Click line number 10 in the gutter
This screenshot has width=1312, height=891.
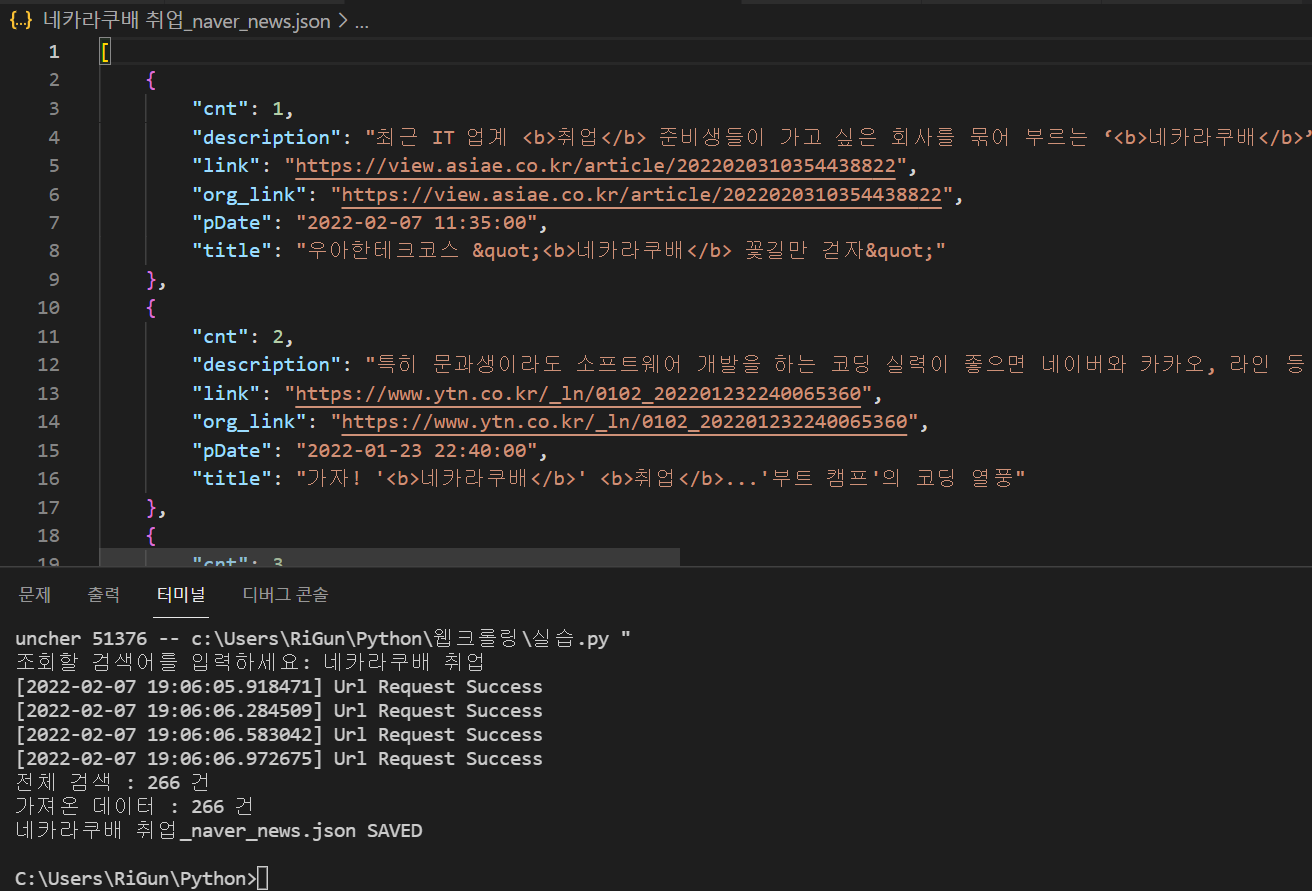pyautogui.click(x=48, y=307)
